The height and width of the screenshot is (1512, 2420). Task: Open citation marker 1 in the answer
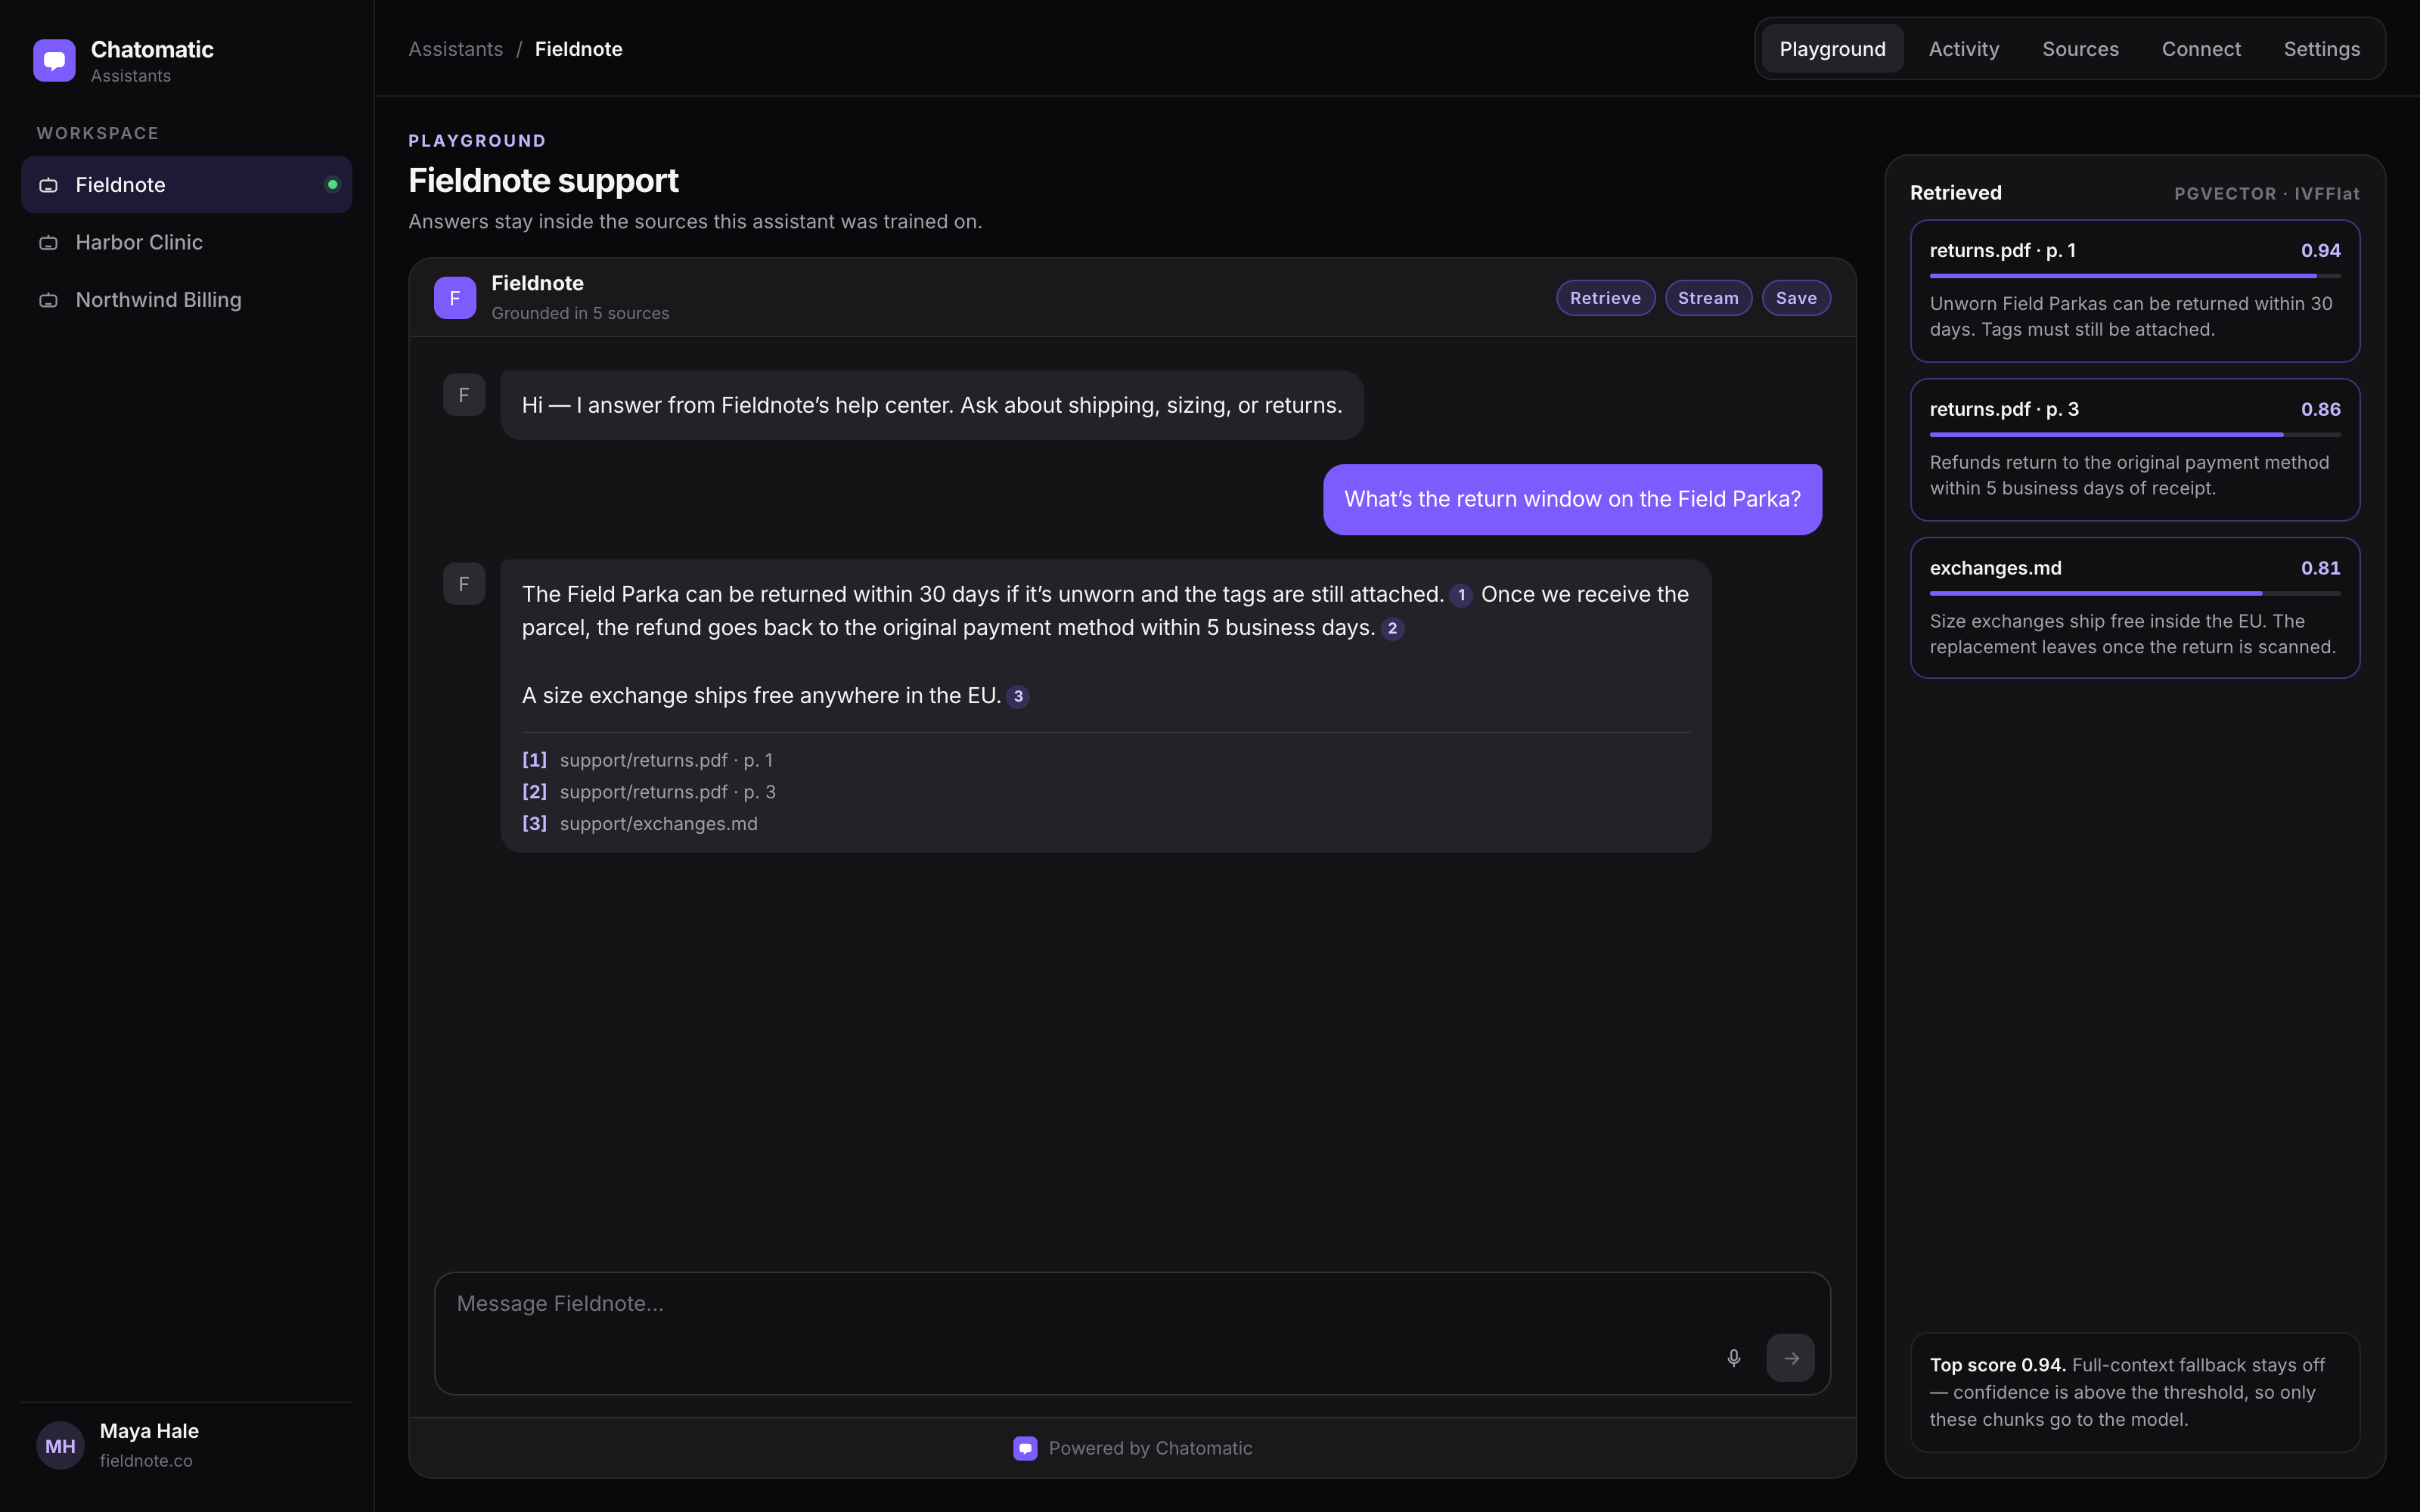[x=1461, y=595]
